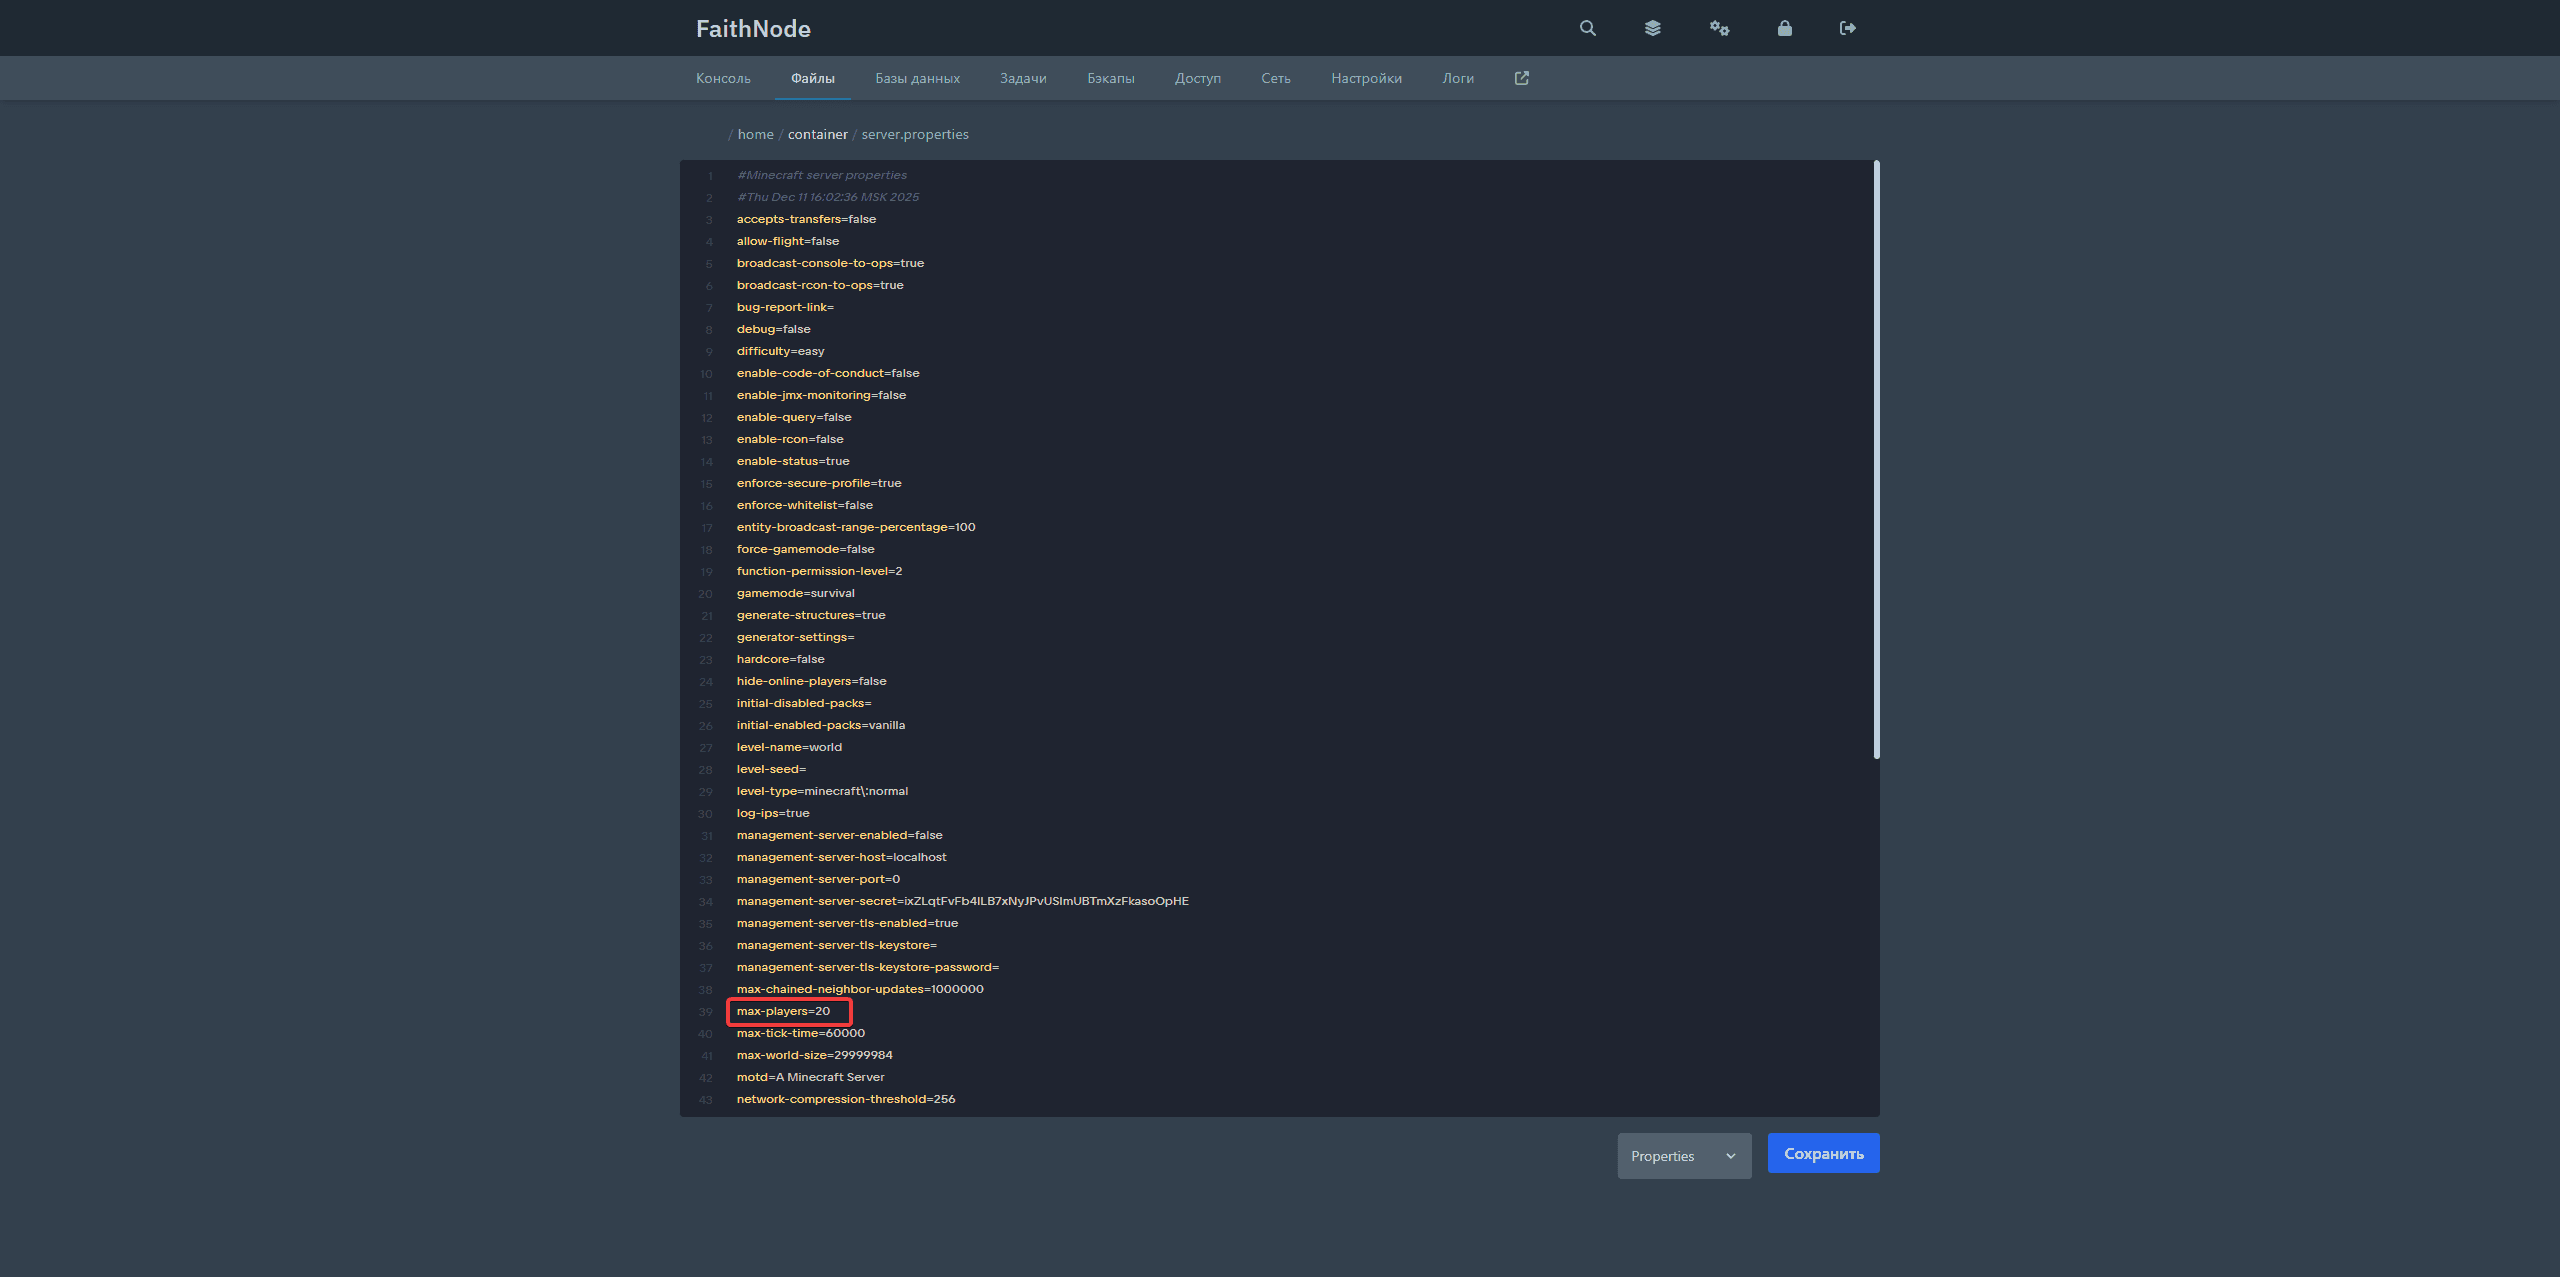2560x1277 pixels.
Task: Switch to the Консоль tab
Action: click(723, 78)
